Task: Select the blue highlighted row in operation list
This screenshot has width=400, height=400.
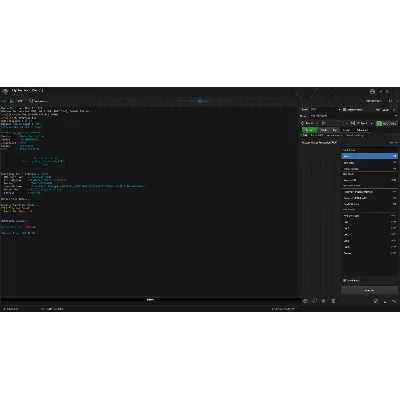Action: click(x=369, y=156)
